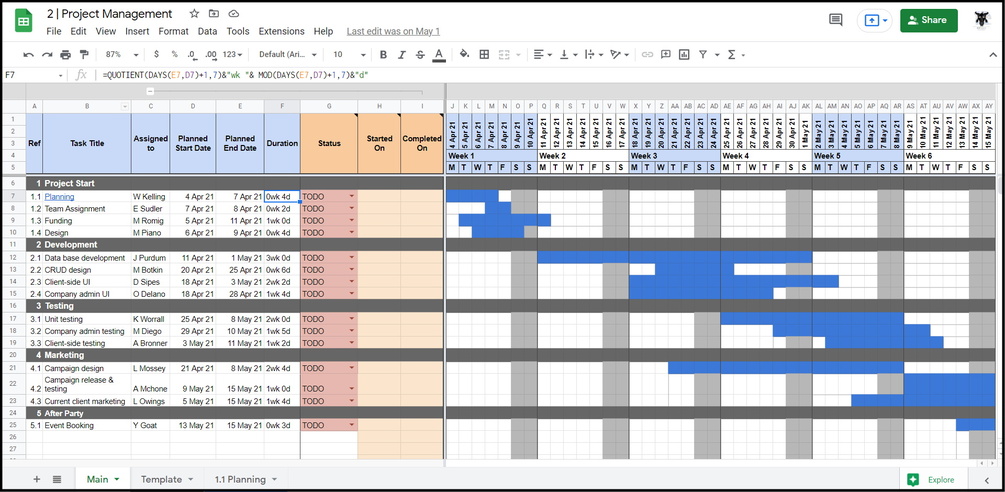This screenshot has width=1005, height=492.
Task: Open the fill color bucket
Action: click(x=465, y=54)
